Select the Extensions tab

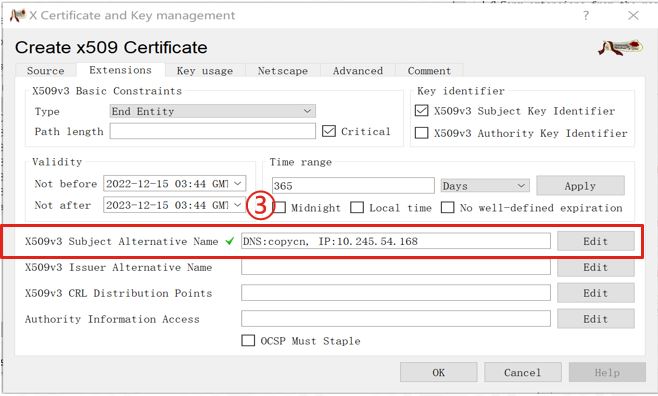120,70
